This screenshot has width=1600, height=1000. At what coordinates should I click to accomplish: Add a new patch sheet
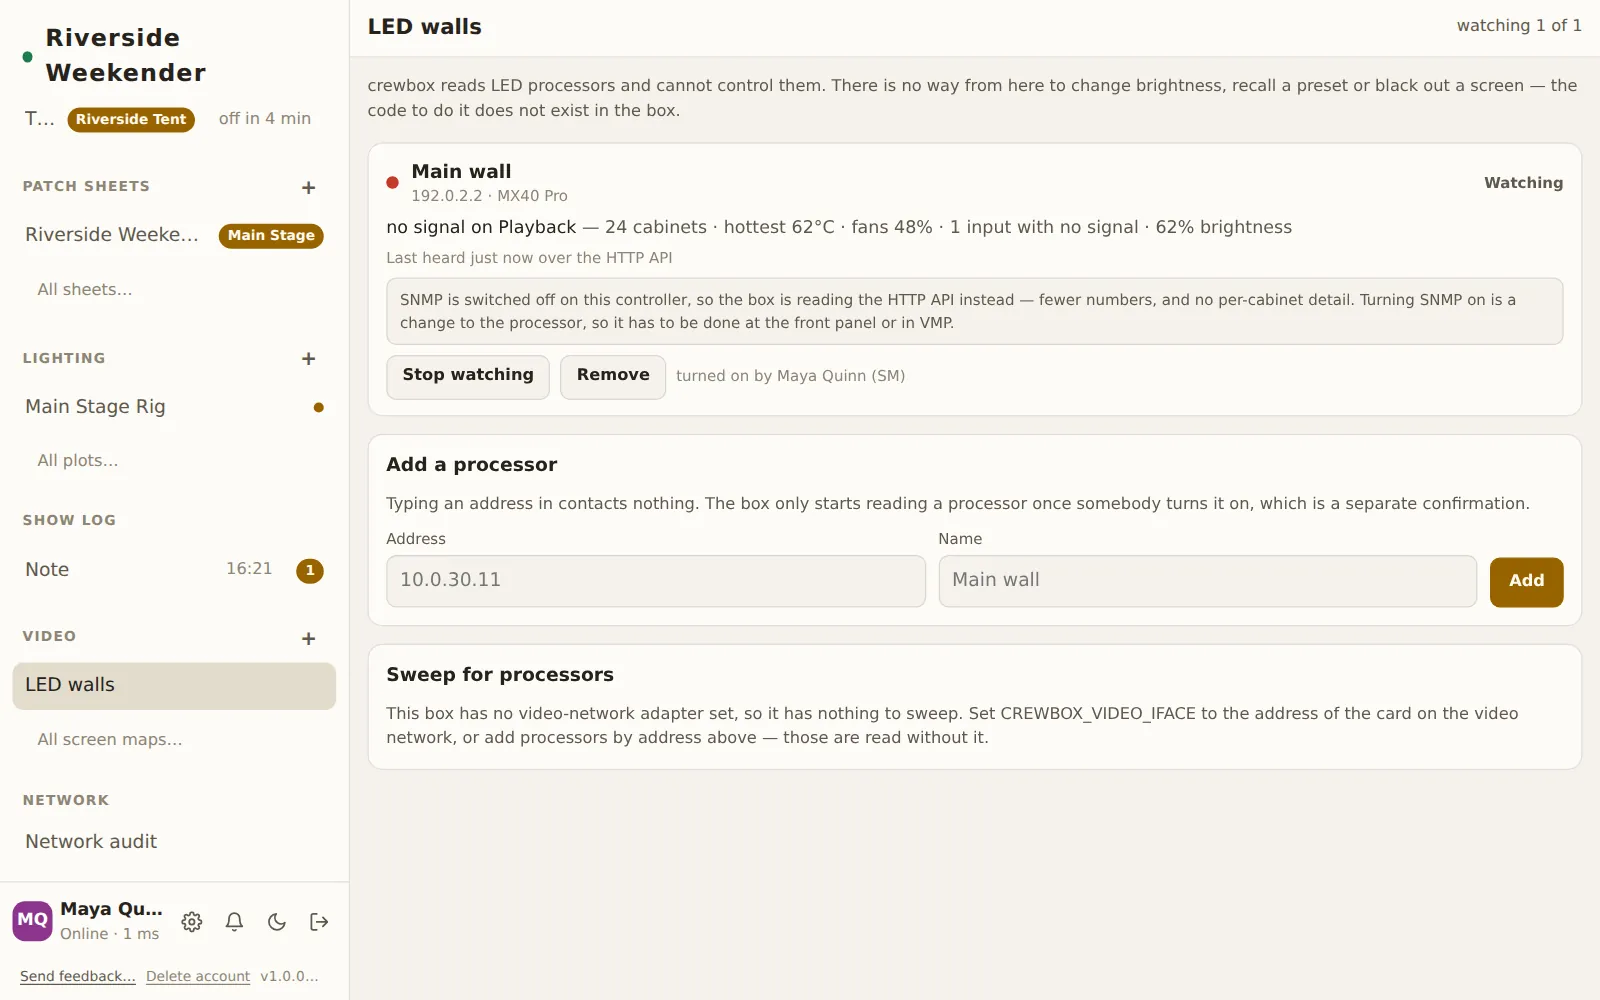pyautogui.click(x=308, y=187)
